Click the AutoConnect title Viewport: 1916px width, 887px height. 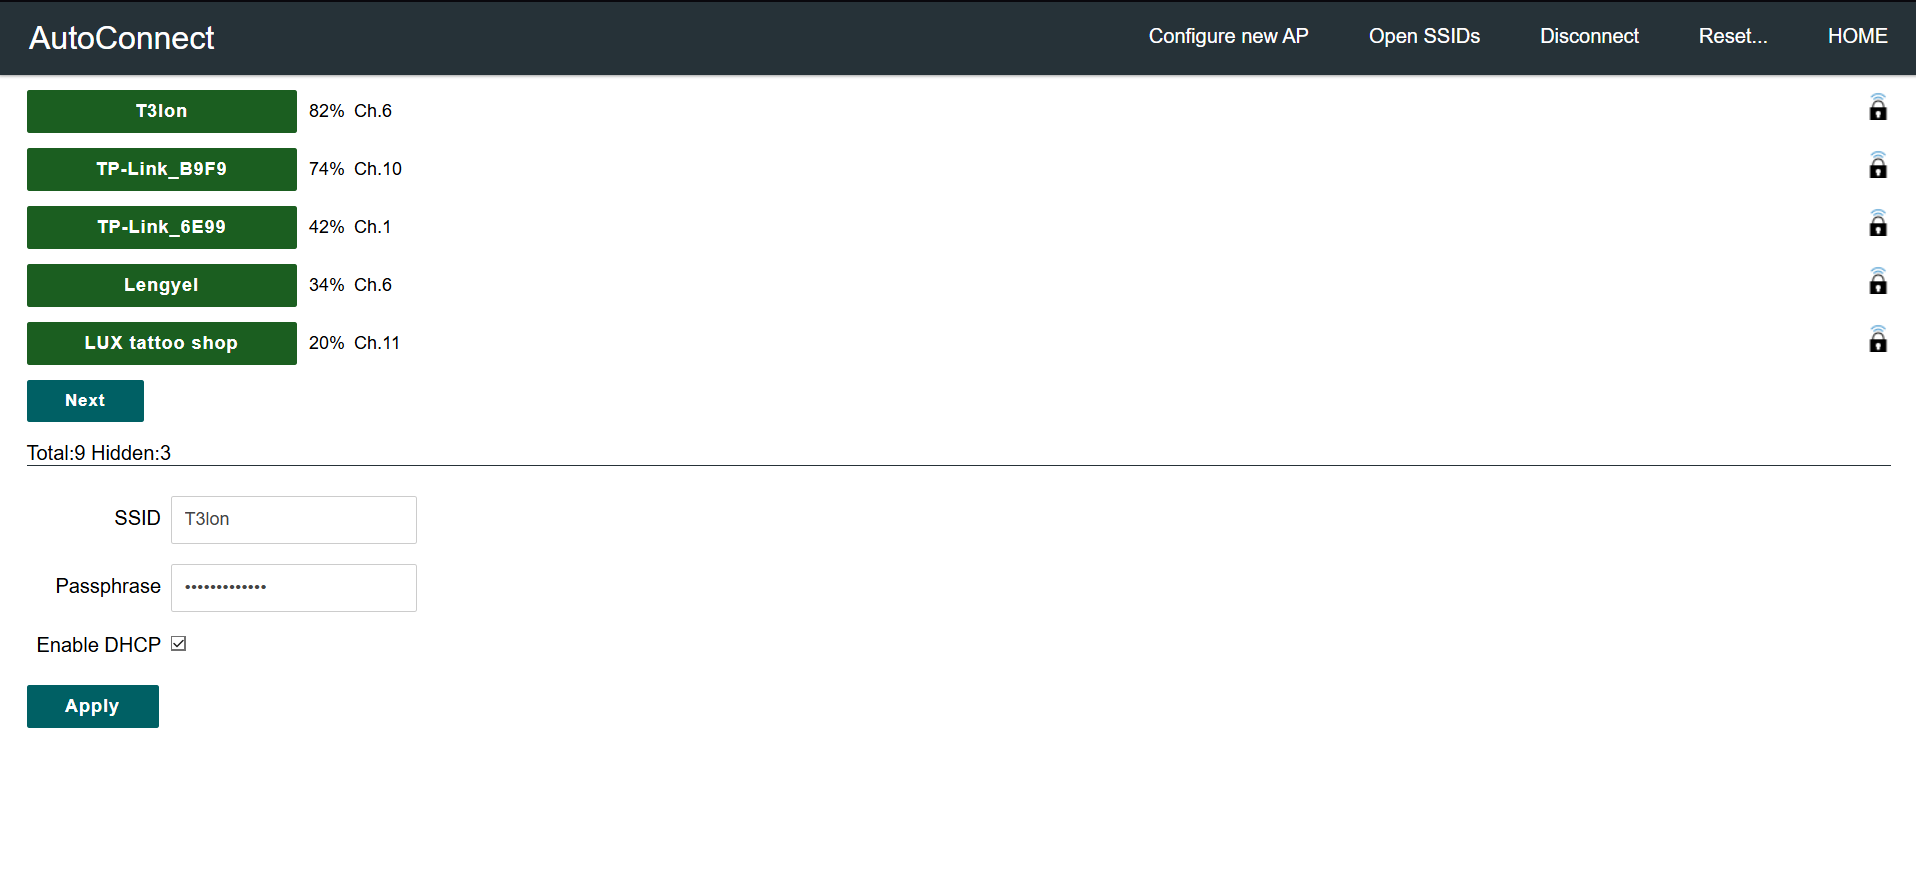coord(121,38)
